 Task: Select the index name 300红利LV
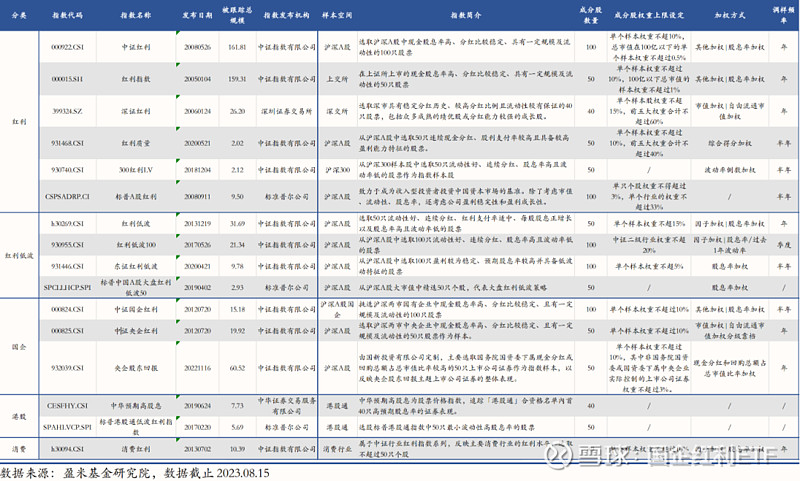tap(136, 170)
